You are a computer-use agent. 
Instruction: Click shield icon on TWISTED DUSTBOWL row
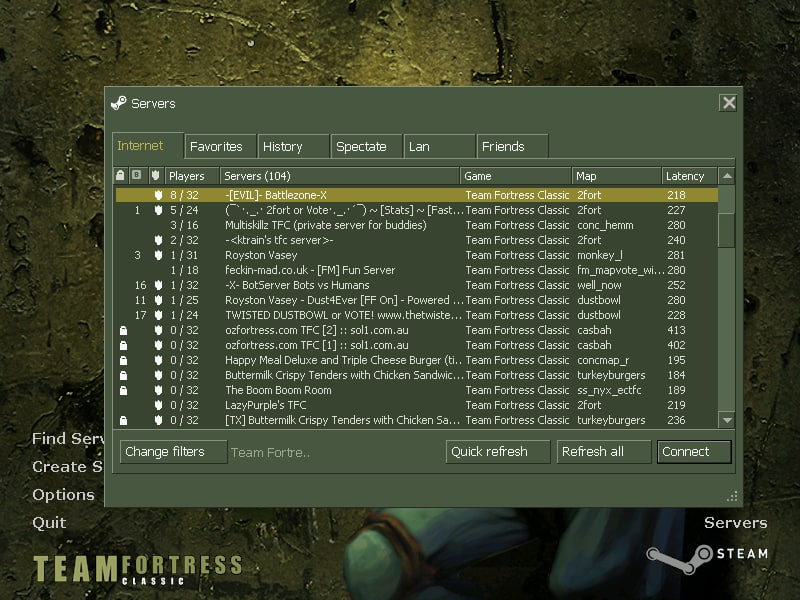pyautogui.click(x=159, y=315)
